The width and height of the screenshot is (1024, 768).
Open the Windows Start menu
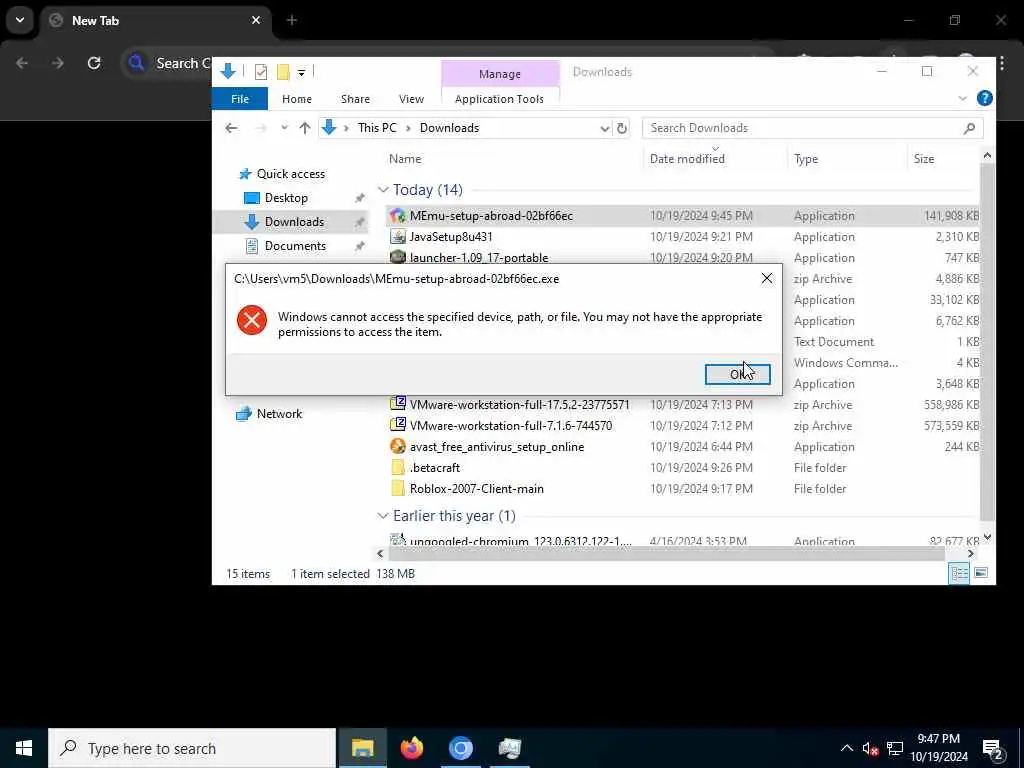24,748
